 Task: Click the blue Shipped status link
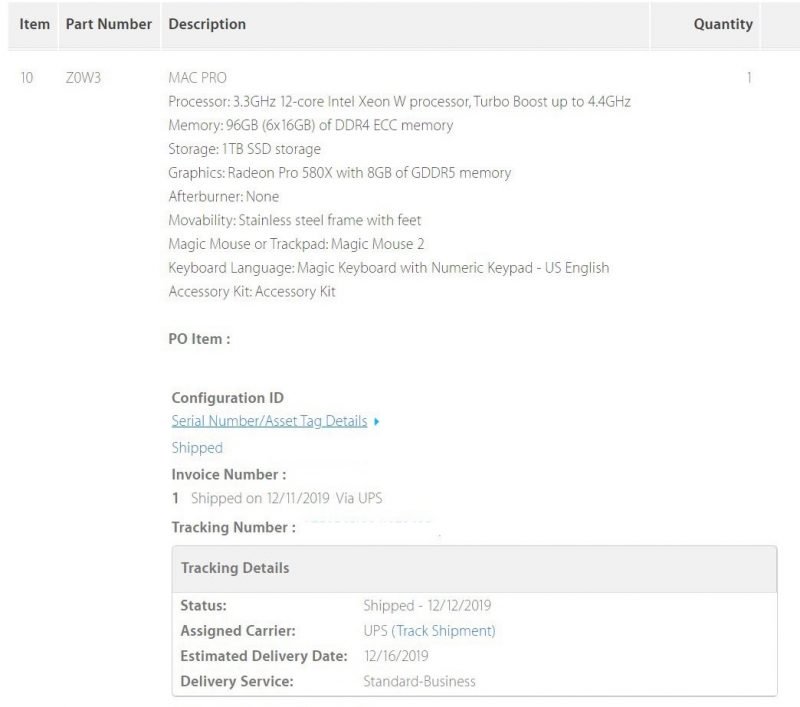[x=197, y=448]
